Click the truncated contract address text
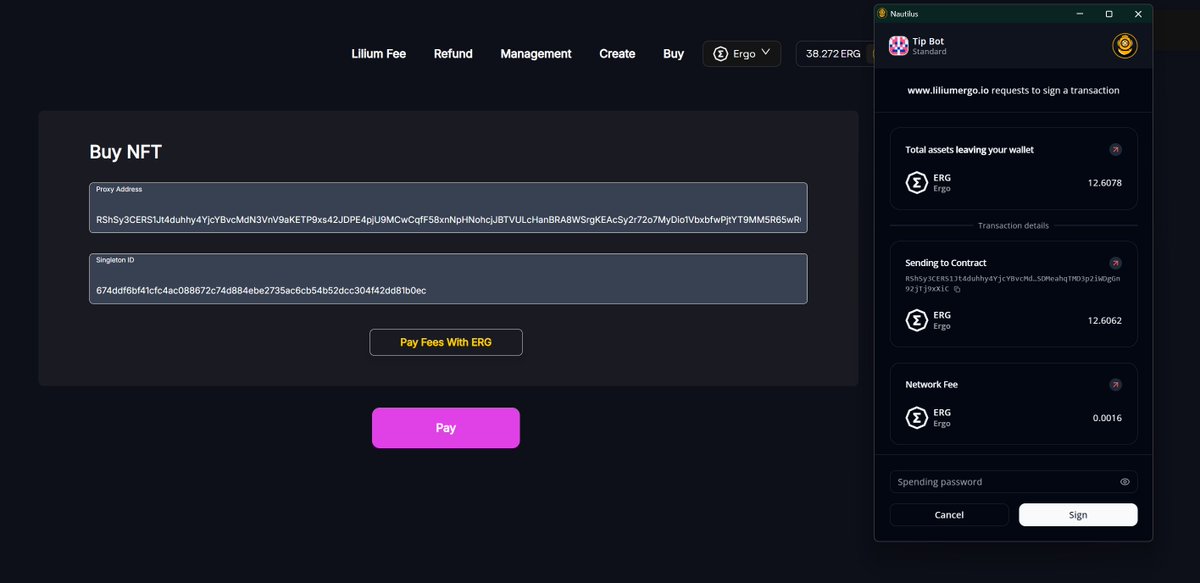 point(1012,284)
